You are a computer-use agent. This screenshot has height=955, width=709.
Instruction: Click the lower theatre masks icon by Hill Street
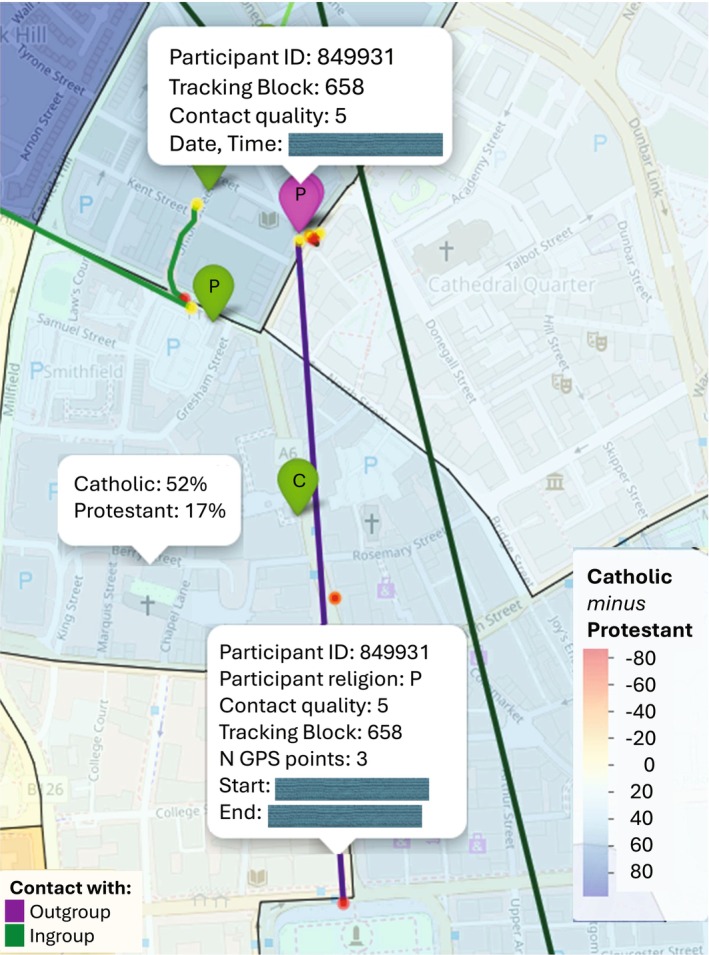561,382
